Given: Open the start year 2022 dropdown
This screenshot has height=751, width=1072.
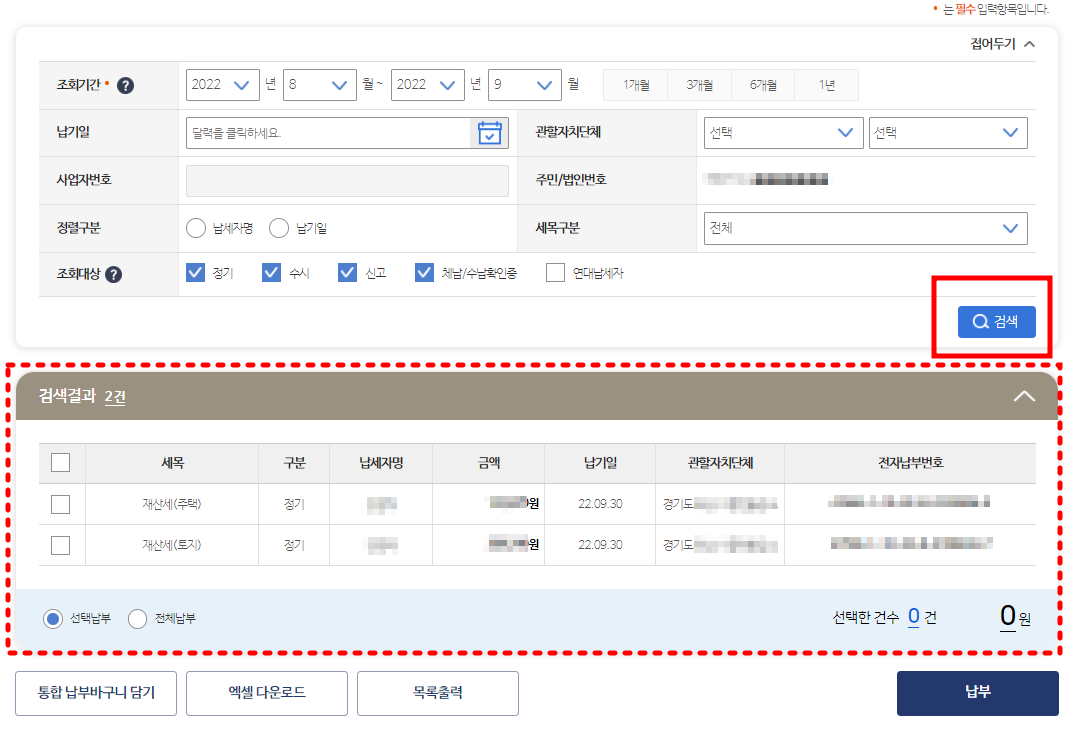Looking at the screenshot, I should [x=222, y=85].
